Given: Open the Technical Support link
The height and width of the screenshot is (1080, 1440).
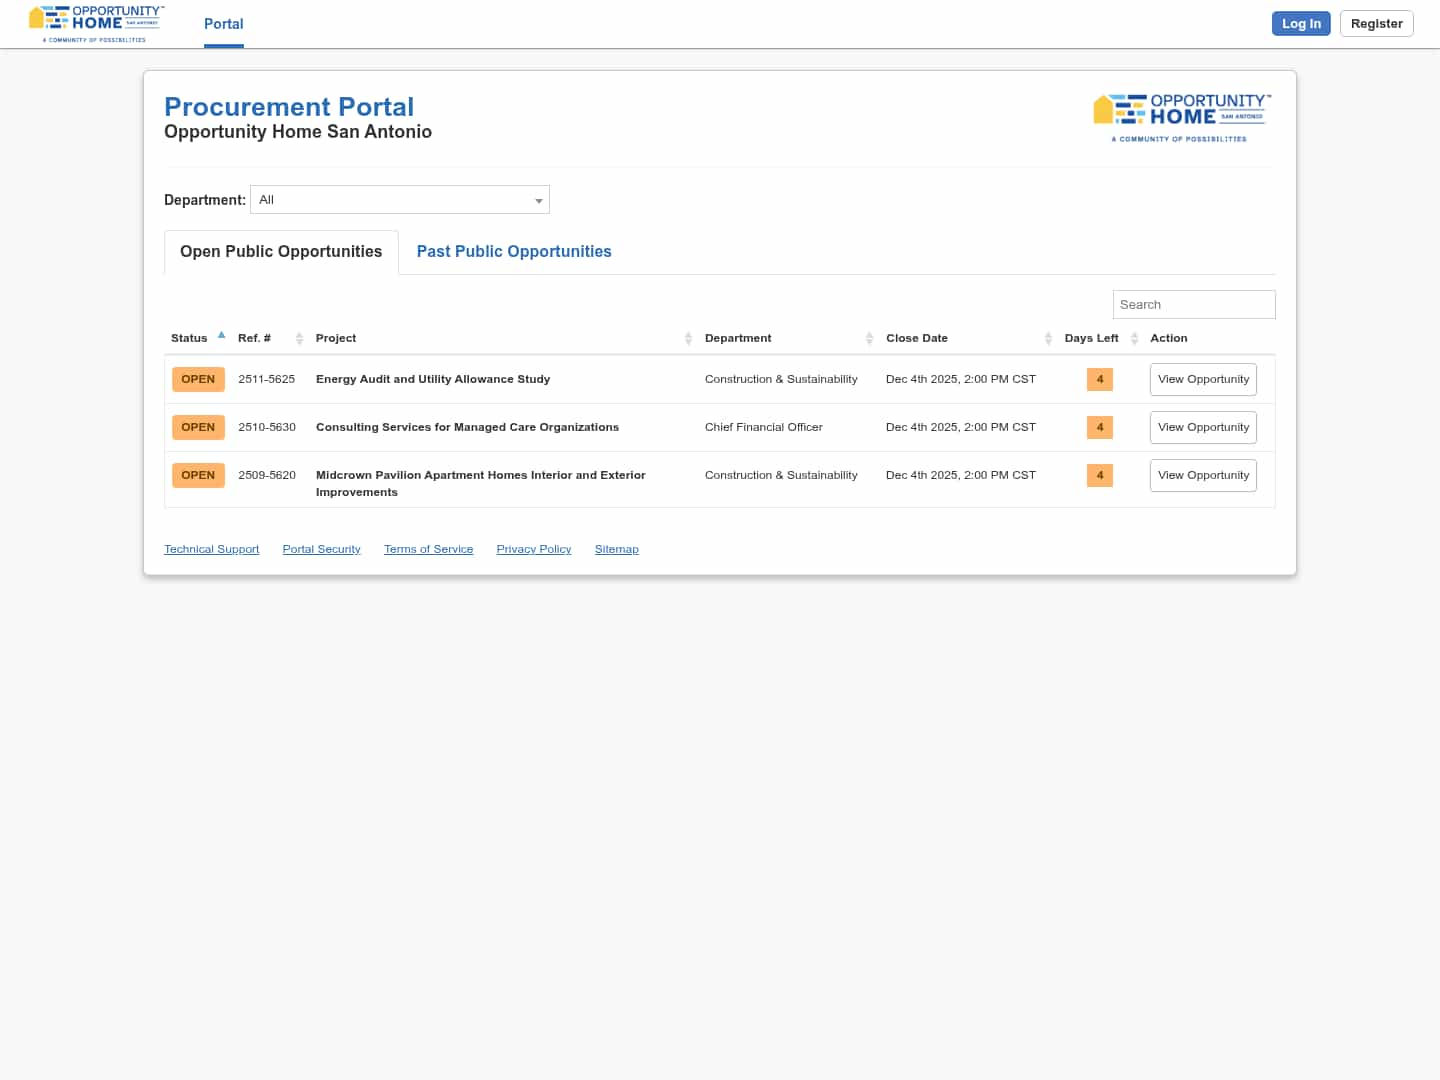Looking at the screenshot, I should [x=212, y=550].
